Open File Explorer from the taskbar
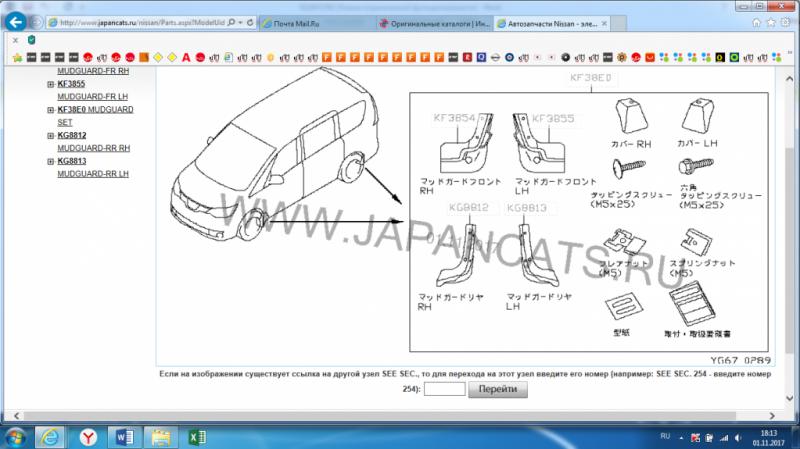The width and height of the screenshot is (800, 449). tap(161, 437)
